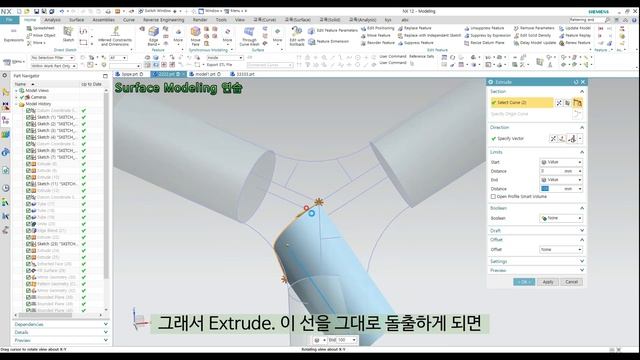Click Cancel in the Extrude dialog
The height and width of the screenshot is (360, 640).
571,282
